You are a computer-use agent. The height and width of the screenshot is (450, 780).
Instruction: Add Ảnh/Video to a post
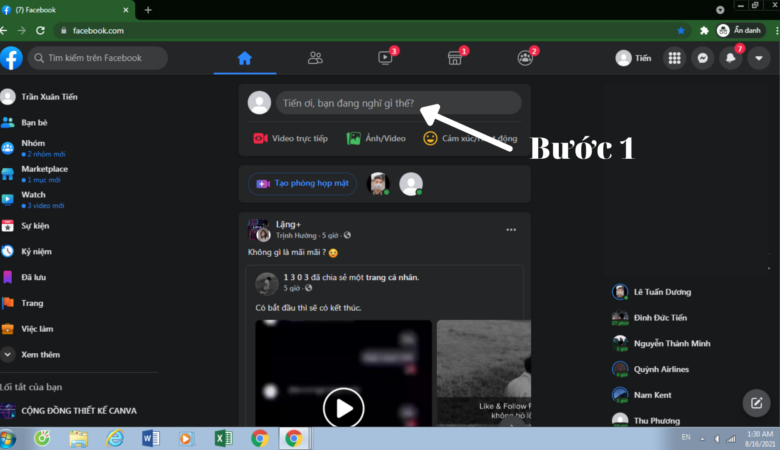pyautogui.click(x=376, y=138)
